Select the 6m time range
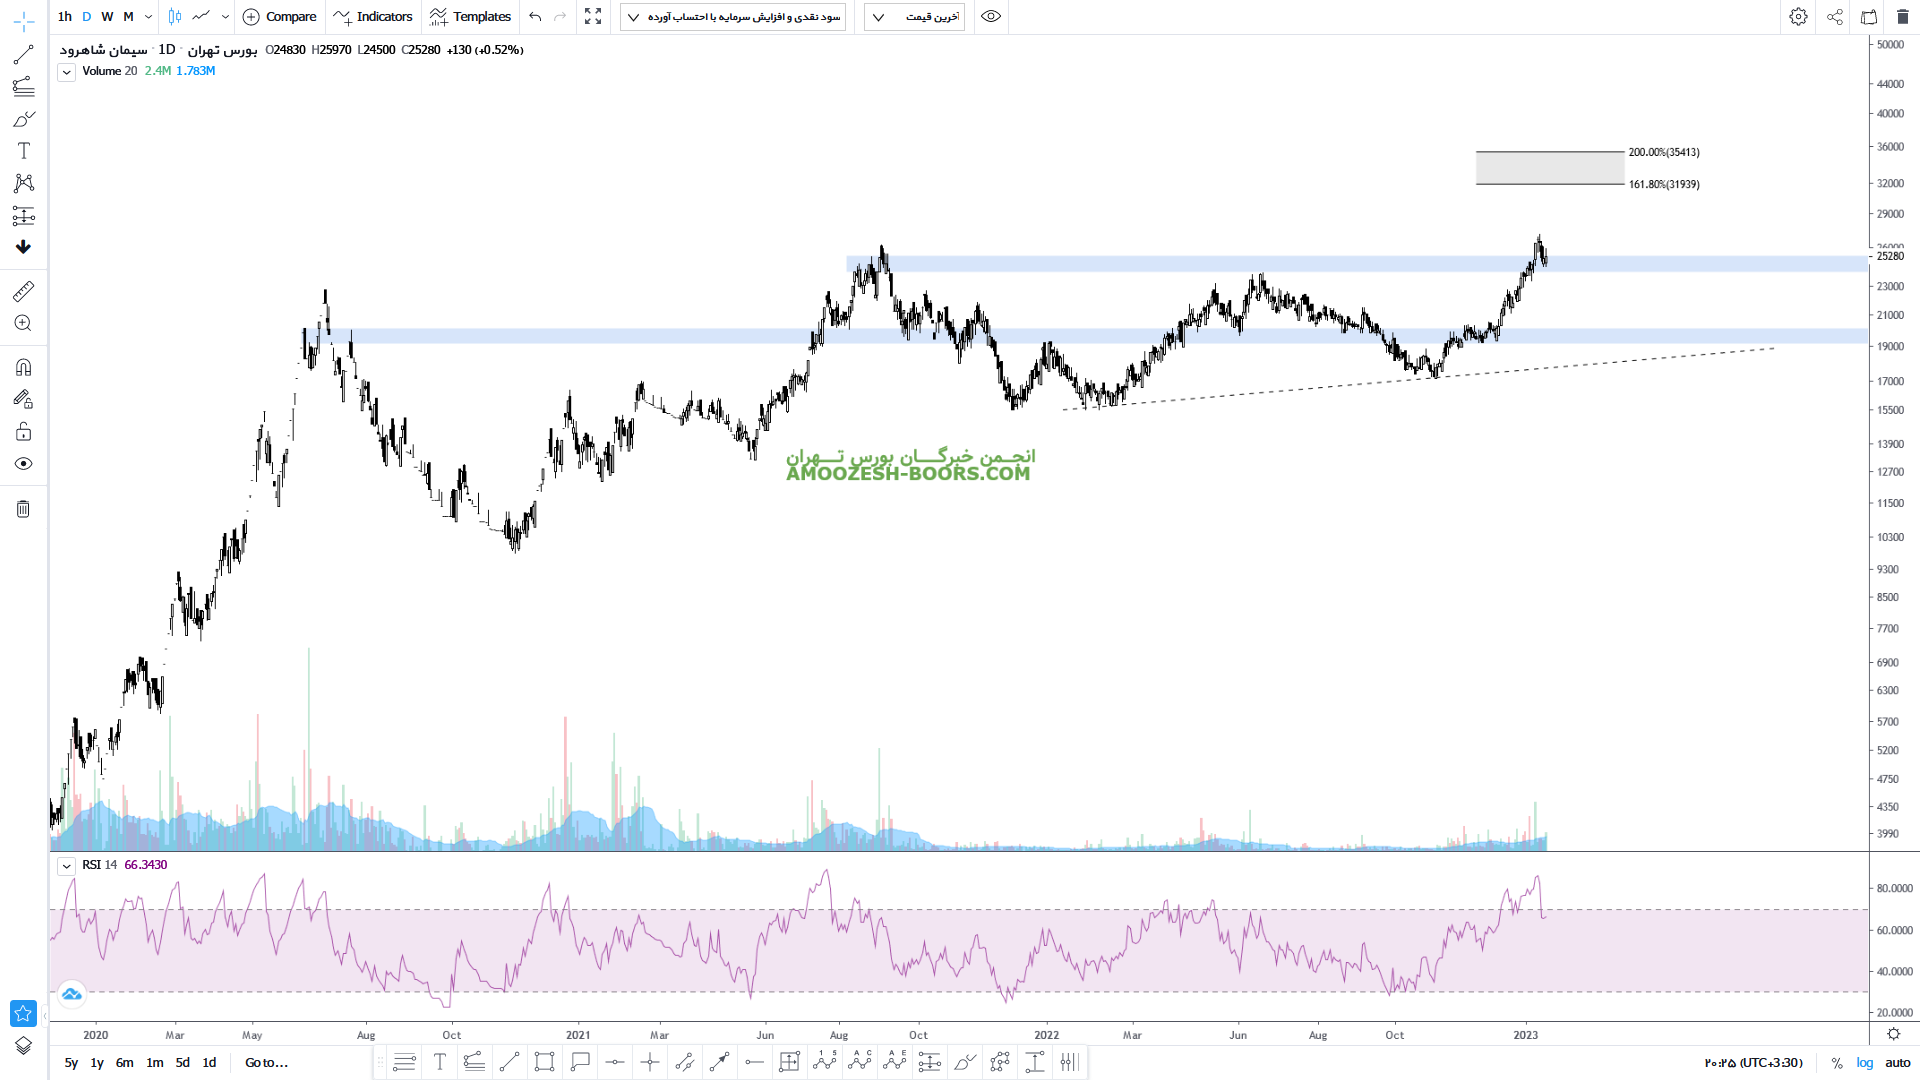The image size is (1920, 1080). [x=124, y=1063]
